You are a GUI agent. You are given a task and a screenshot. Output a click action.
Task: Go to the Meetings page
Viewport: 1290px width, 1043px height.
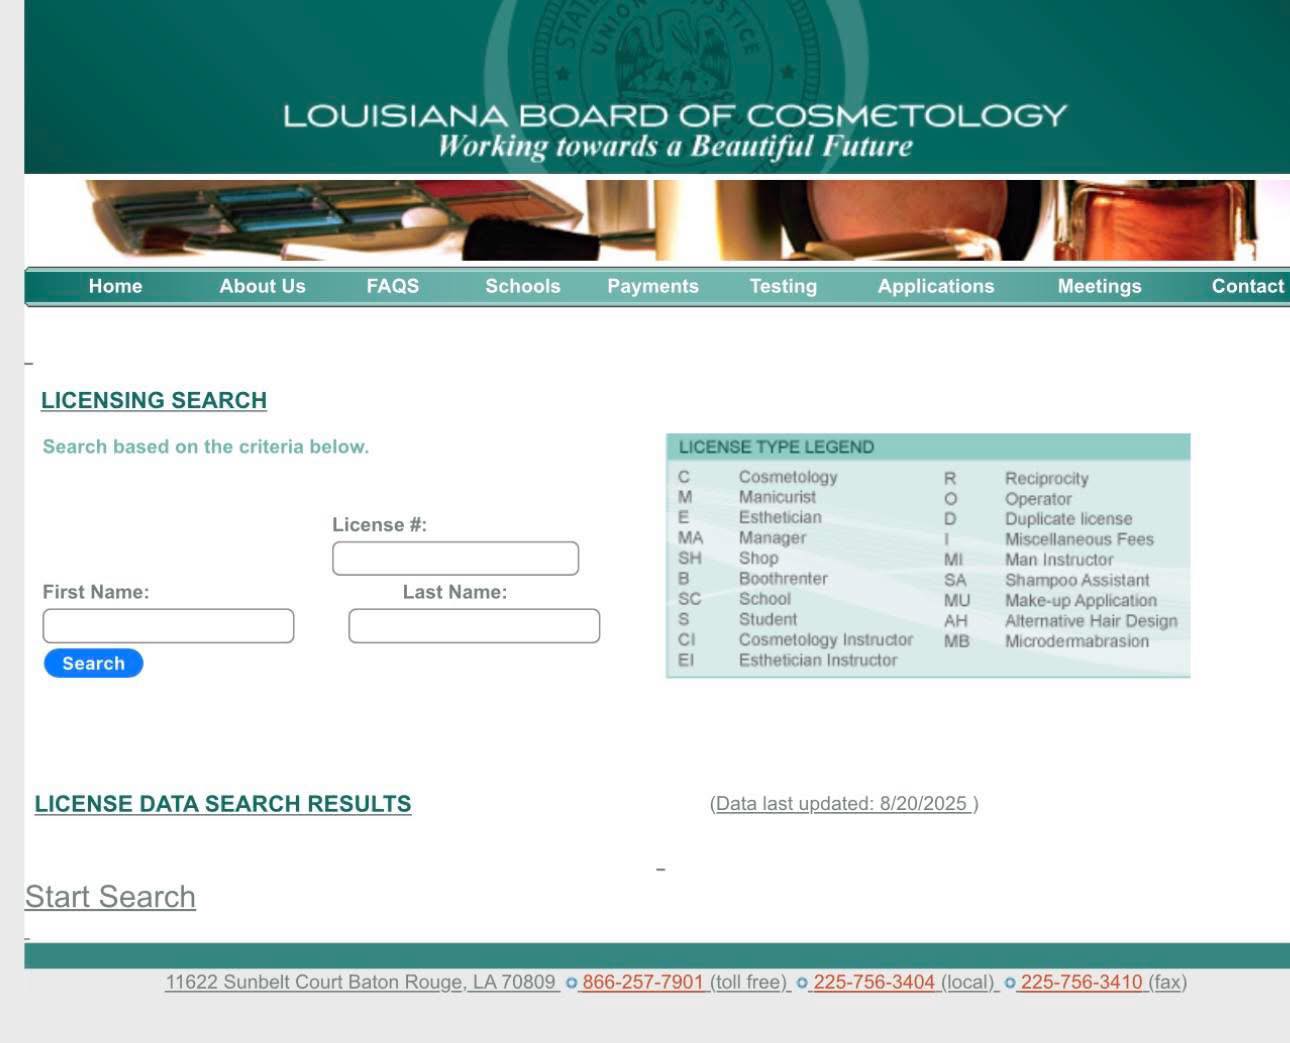[x=1099, y=286]
